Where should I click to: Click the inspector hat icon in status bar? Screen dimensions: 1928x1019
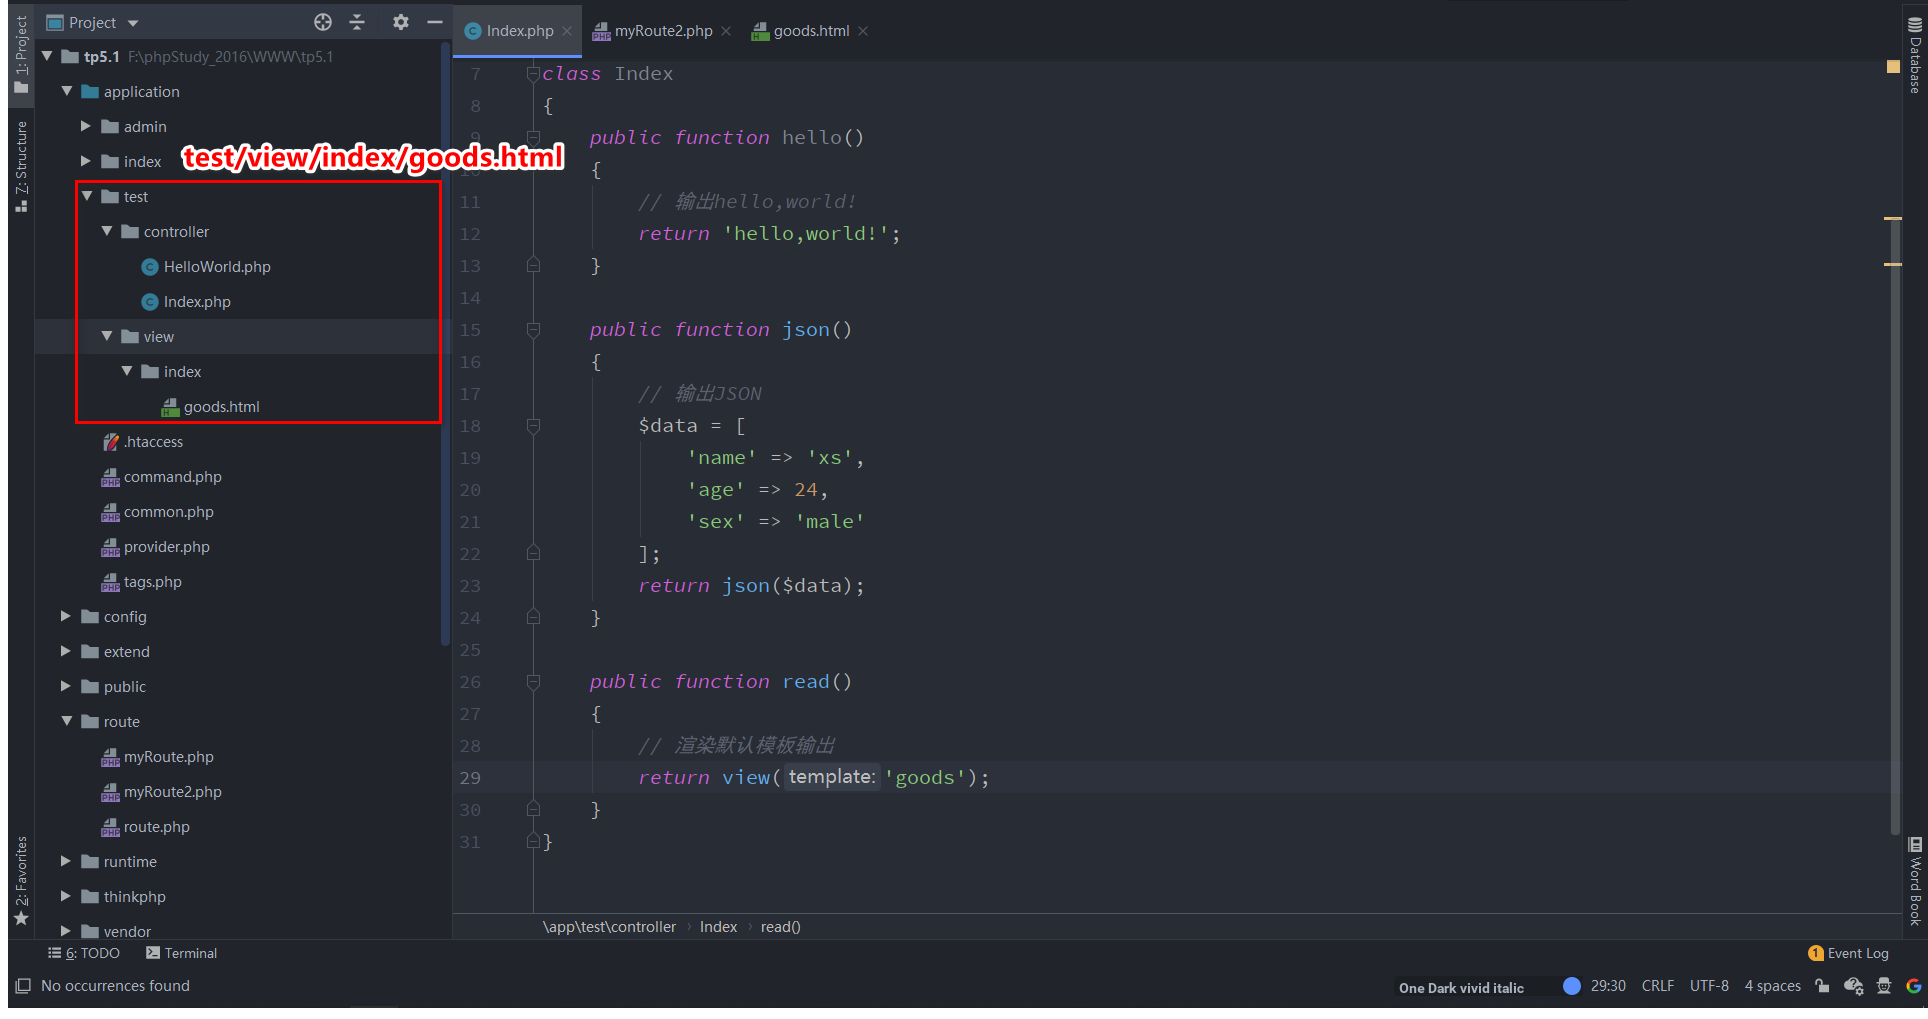[1884, 986]
